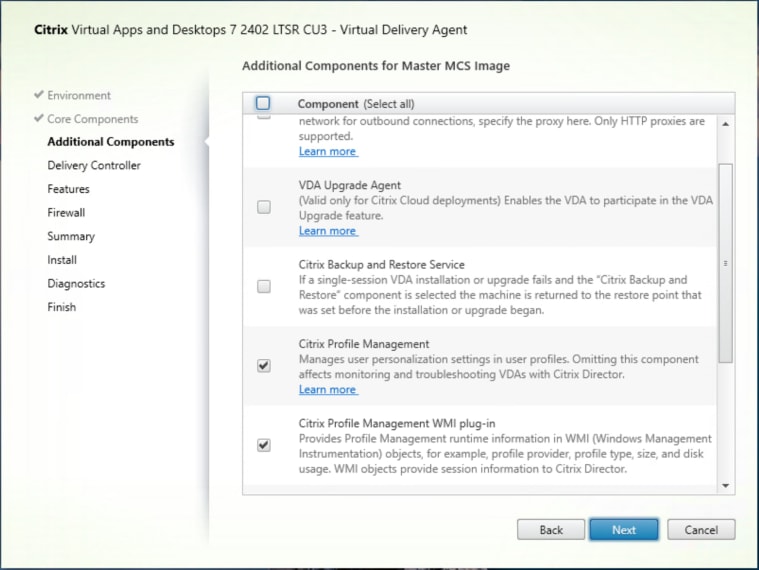Screen dimensions: 759x570
Task: Jump to the Install step
Action: click(x=62, y=260)
